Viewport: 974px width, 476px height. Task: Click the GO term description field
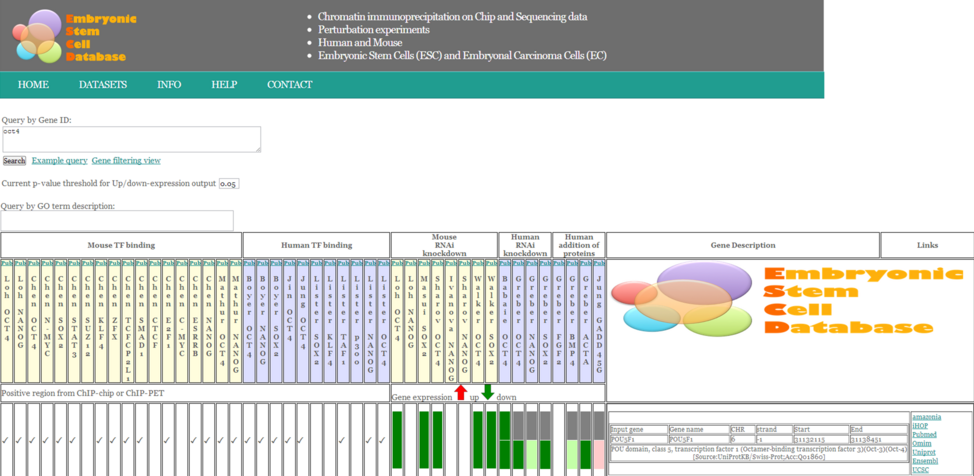point(117,220)
